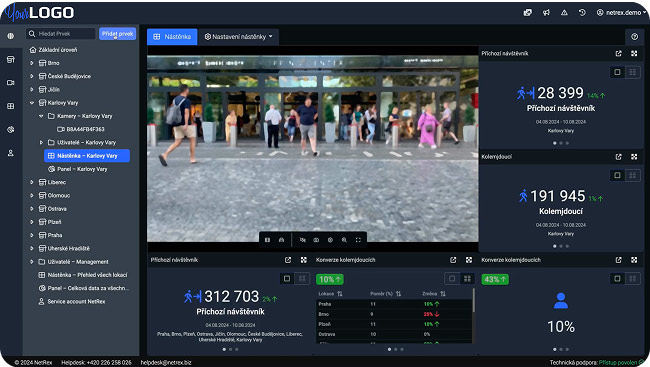The image size is (650, 367).
Task: Maximize the Příchozí návštěvník top-right widget
Action: point(634,53)
